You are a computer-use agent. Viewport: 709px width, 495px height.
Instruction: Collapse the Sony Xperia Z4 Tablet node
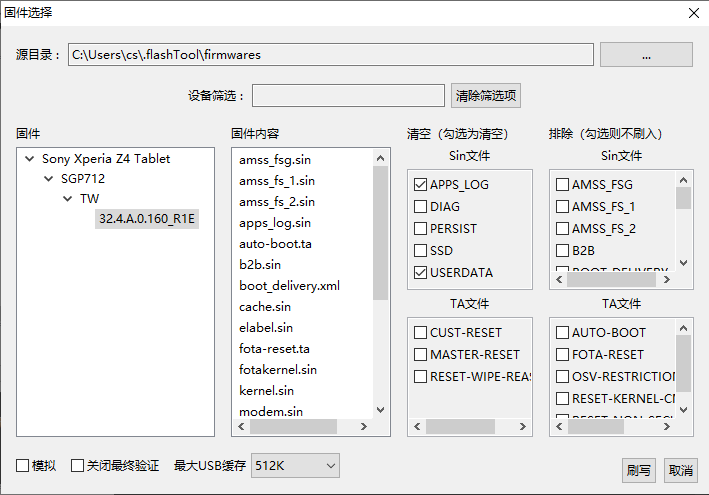pos(31,159)
